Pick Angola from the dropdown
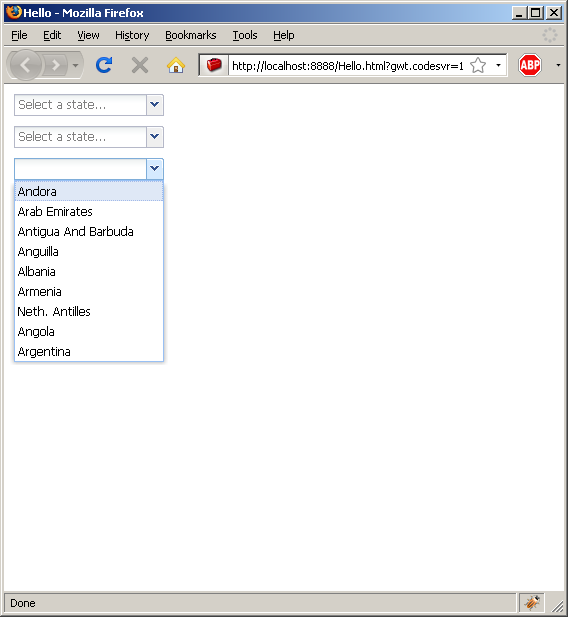568x617 pixels. pyautogui.click(x=89, y=332)
